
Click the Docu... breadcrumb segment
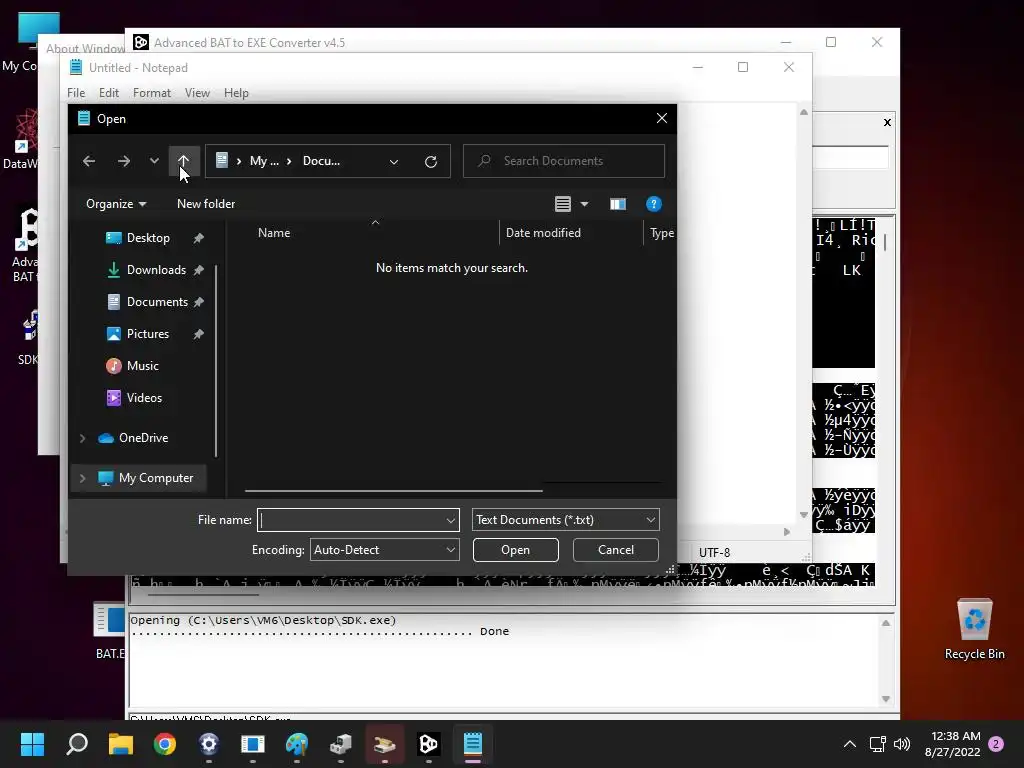[321, 161]
